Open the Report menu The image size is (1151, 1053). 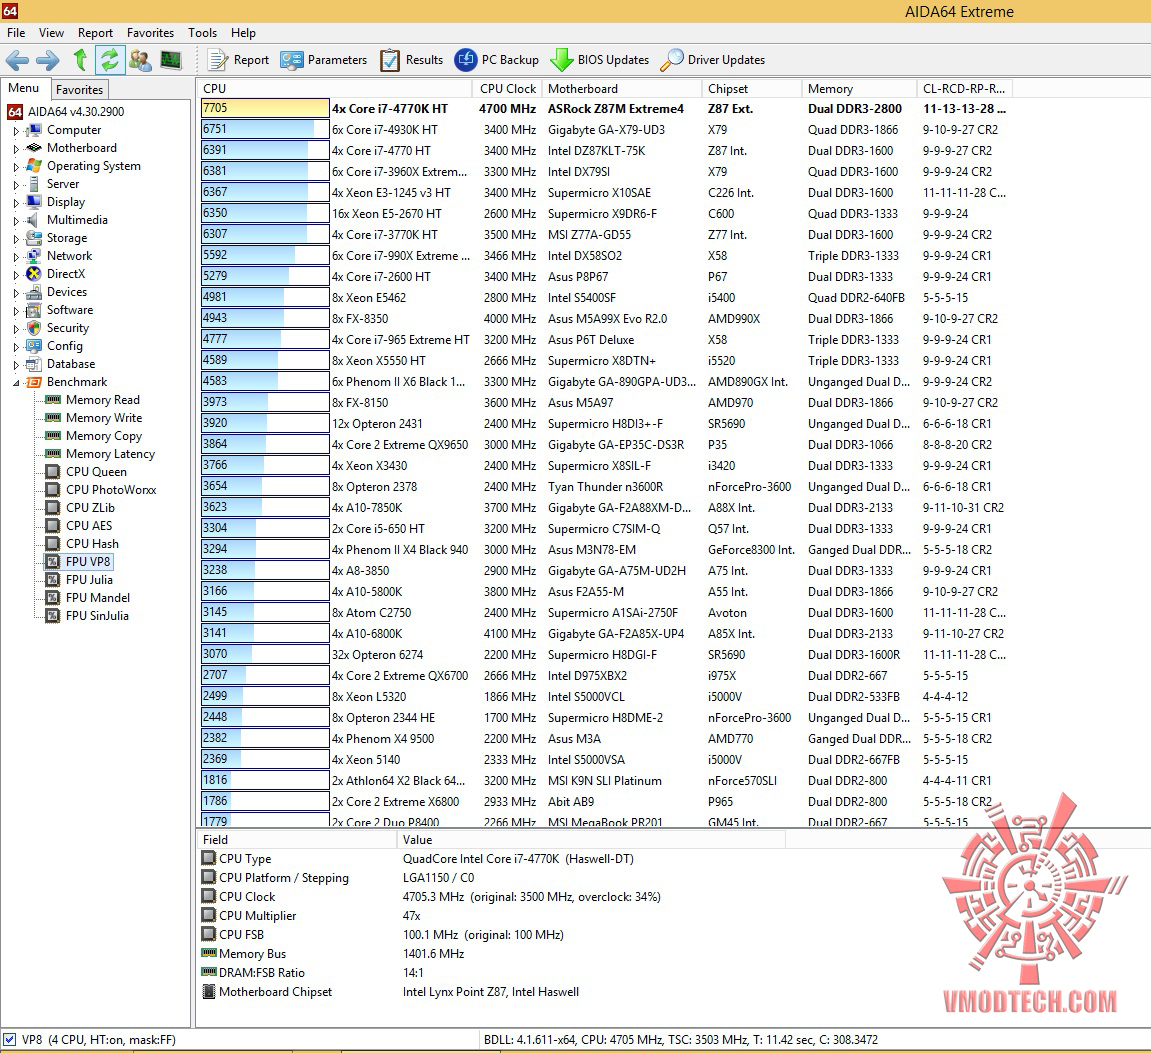[x=95, y=33]
